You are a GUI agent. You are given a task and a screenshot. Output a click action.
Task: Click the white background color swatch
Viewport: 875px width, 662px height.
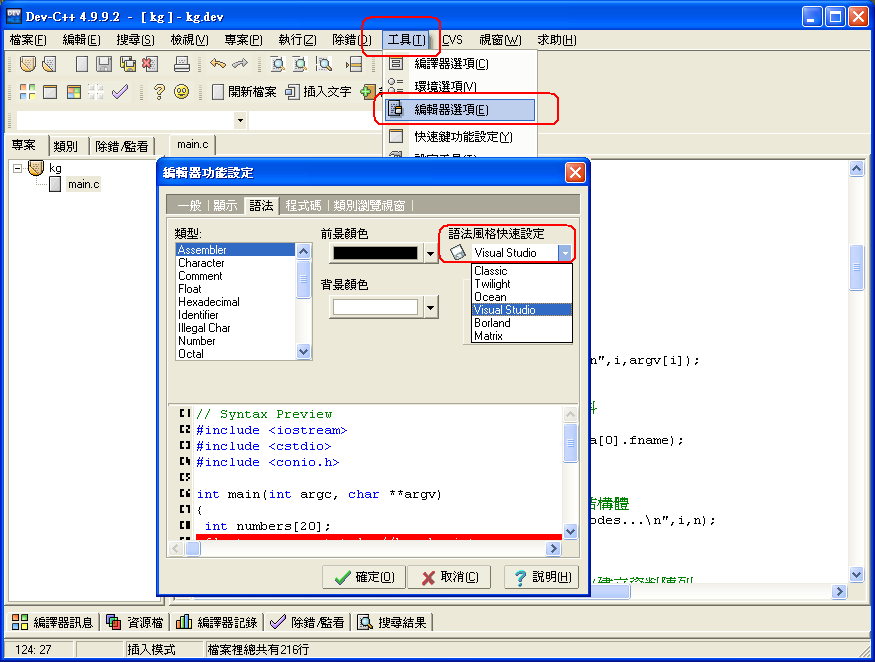tap(375, 307)
